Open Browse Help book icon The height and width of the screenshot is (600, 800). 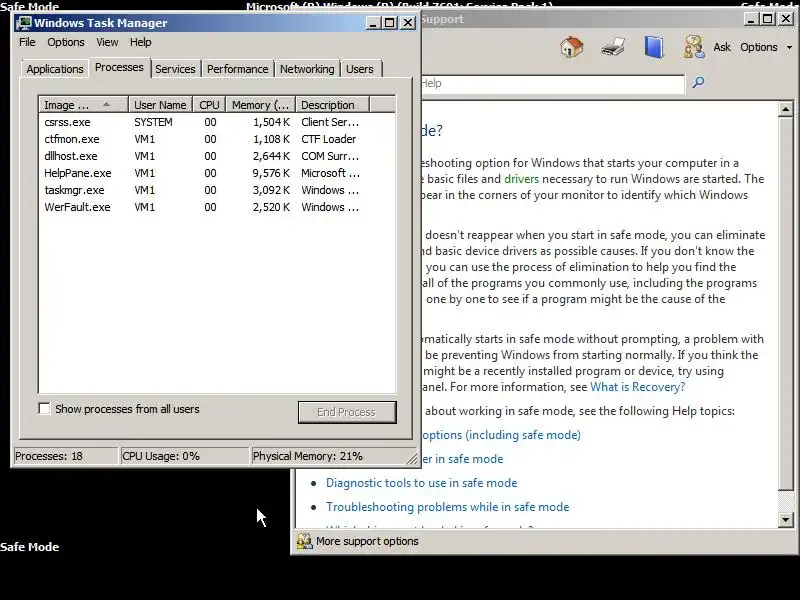654,47
